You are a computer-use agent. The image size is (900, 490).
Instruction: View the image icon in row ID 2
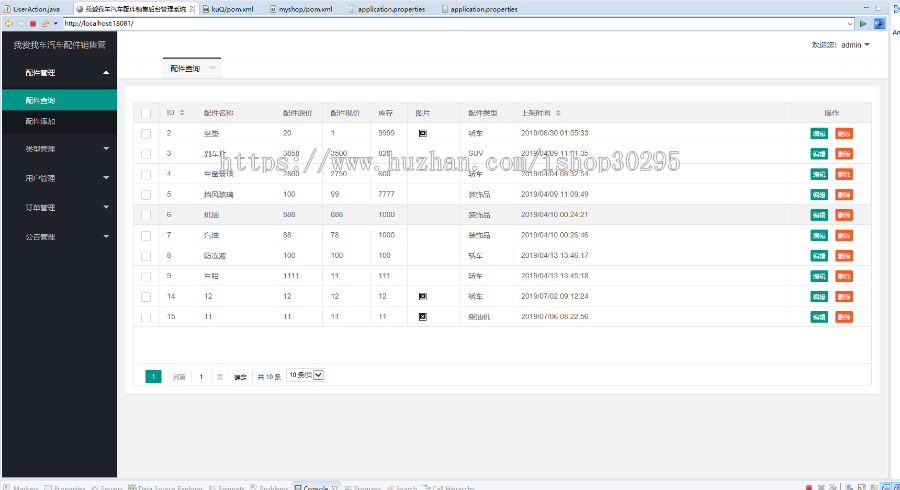[x=423, y=133]
